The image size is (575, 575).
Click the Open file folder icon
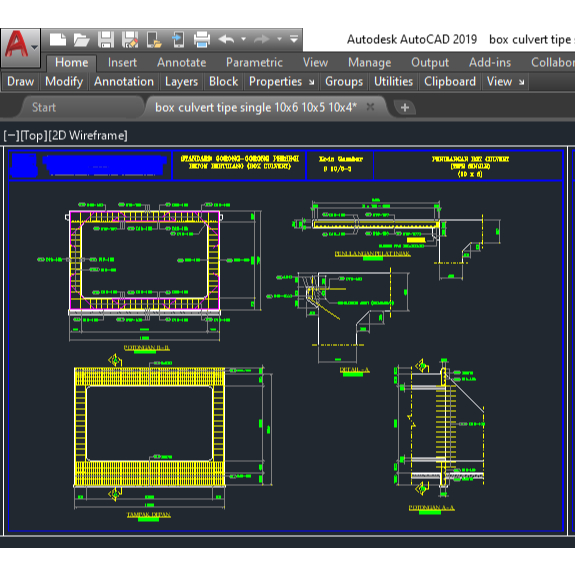coord(81,40)
